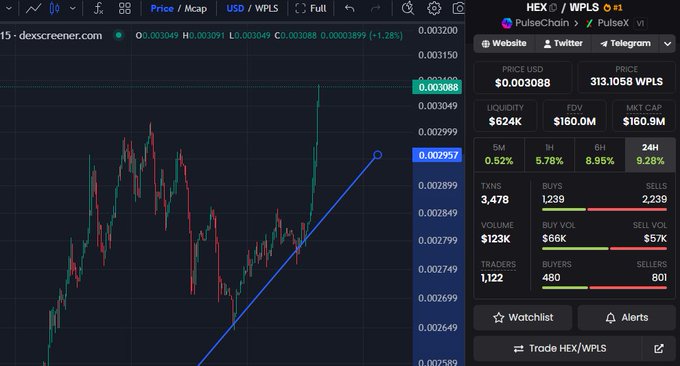
Task: Click the PRICE USD $0.003088 box
Action: pyautogui.click(x=523, y=77)
